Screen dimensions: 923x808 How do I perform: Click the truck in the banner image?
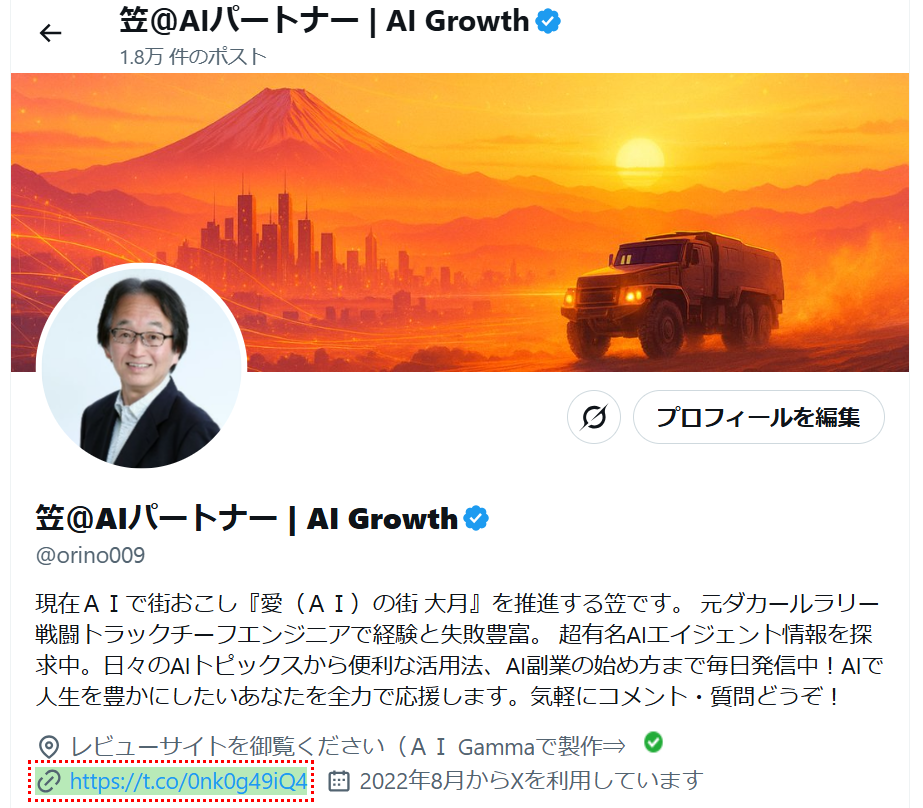coord(671,294)
